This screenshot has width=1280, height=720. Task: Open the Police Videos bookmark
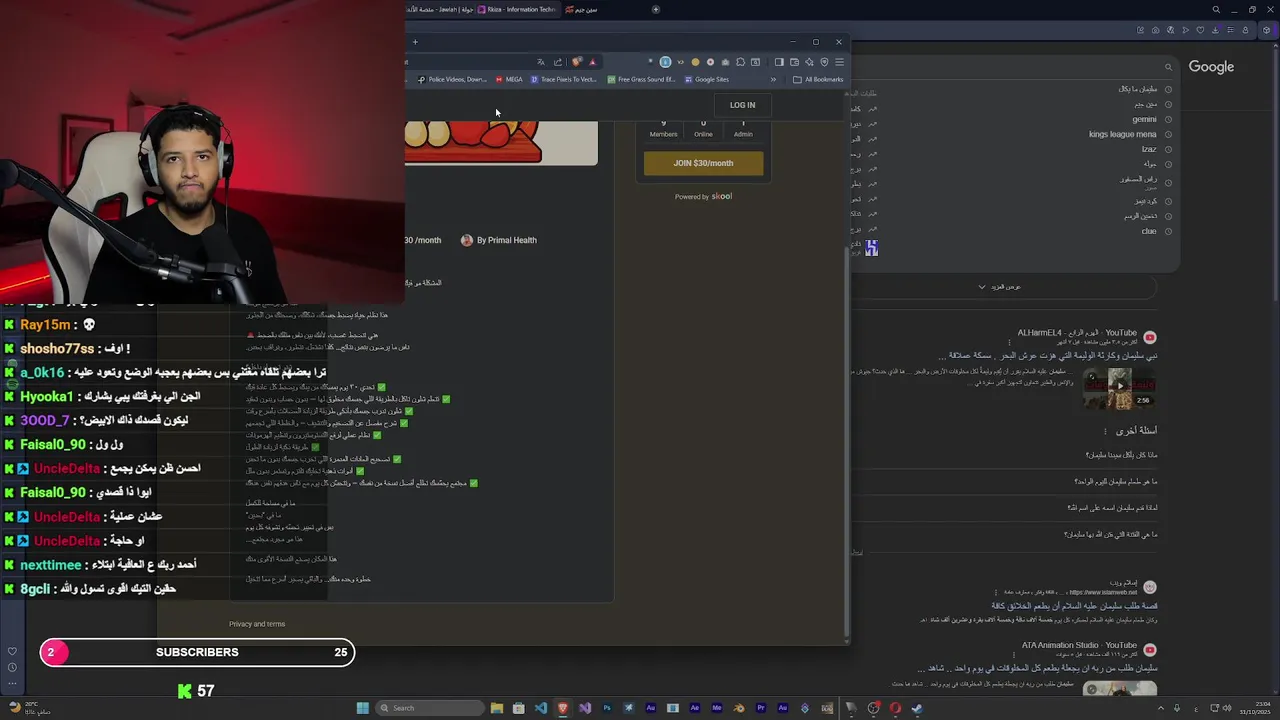451,79
